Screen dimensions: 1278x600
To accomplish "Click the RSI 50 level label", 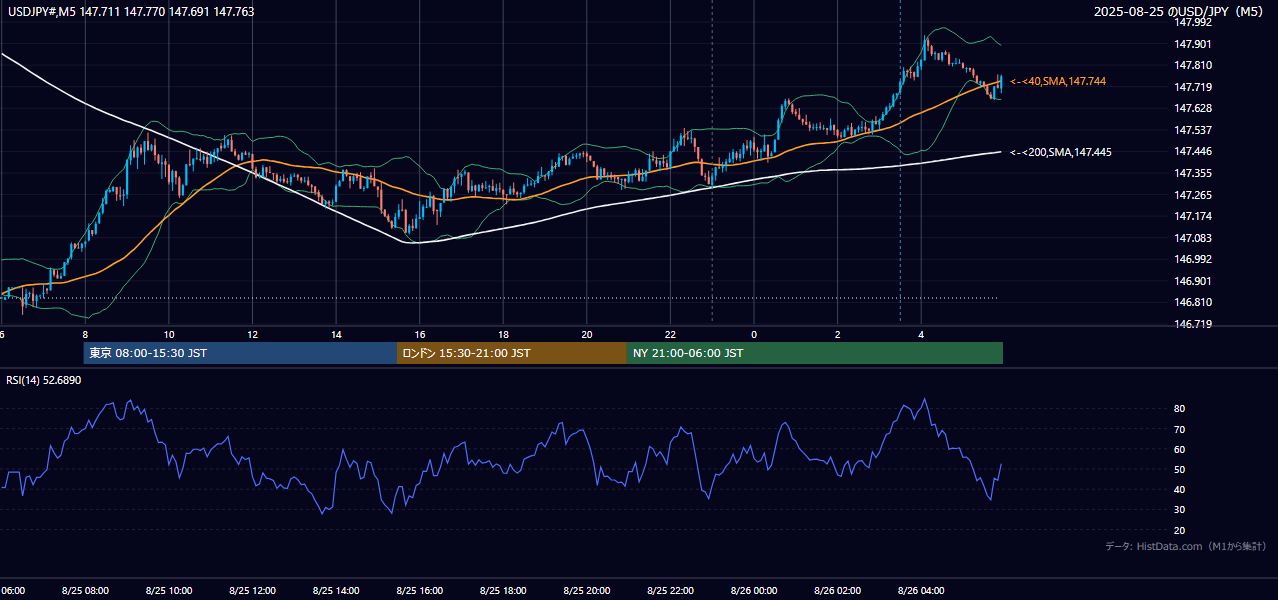I will click(x=1180, y=469).
